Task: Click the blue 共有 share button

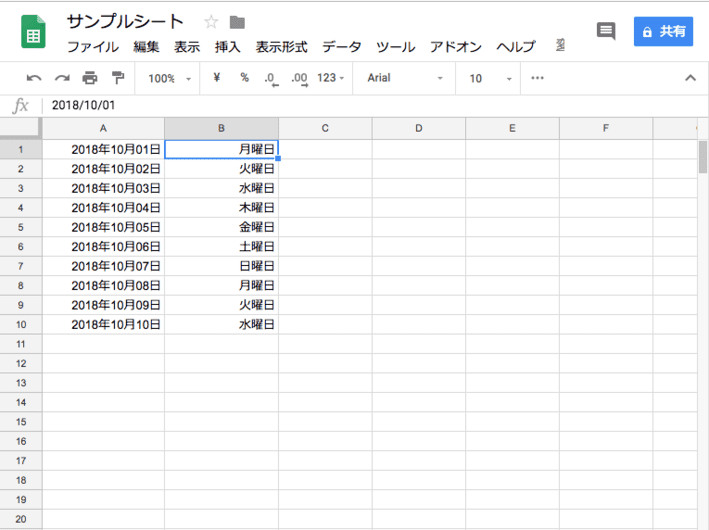Action: pyautogui.click(x=663, y=31)
